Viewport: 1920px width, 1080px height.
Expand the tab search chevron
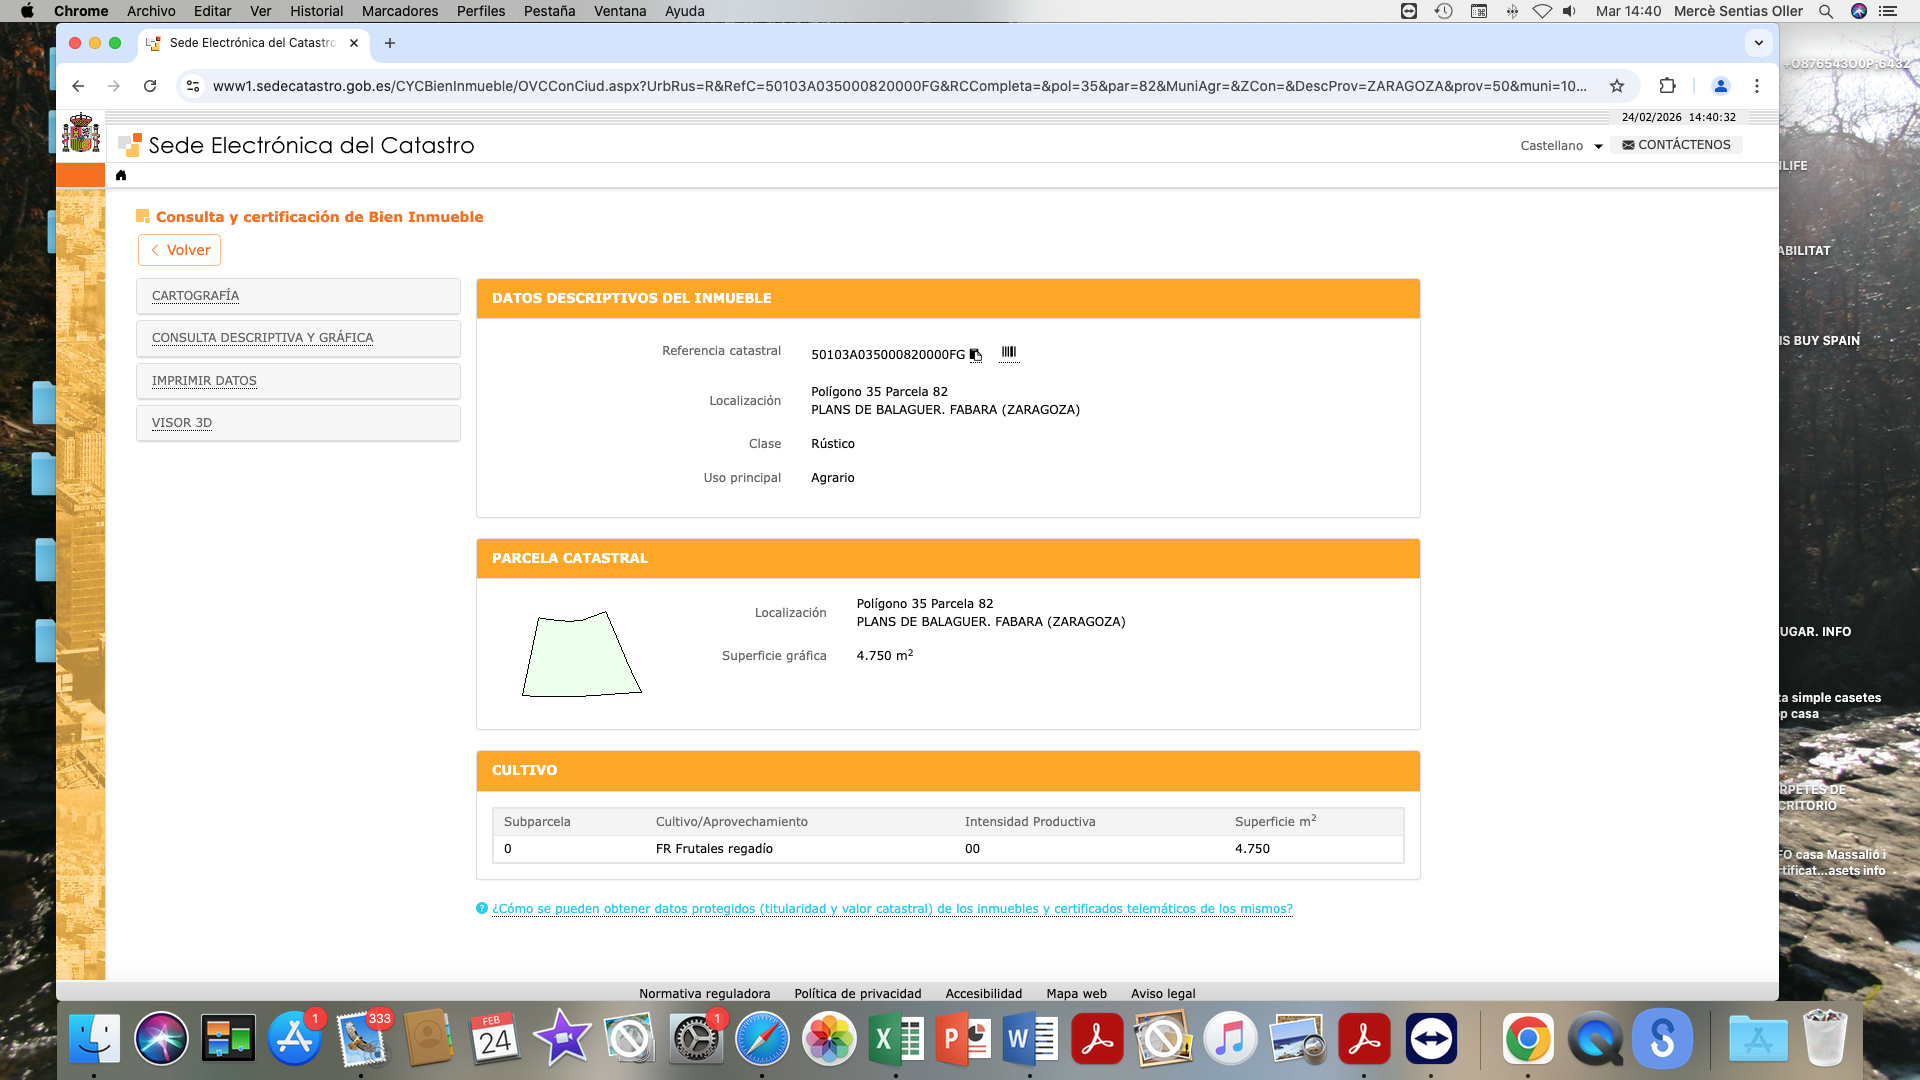[1758, 43]
